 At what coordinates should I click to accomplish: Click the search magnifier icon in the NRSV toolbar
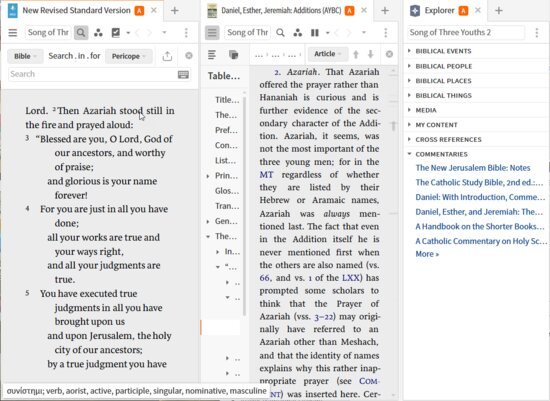click(81, 33)
